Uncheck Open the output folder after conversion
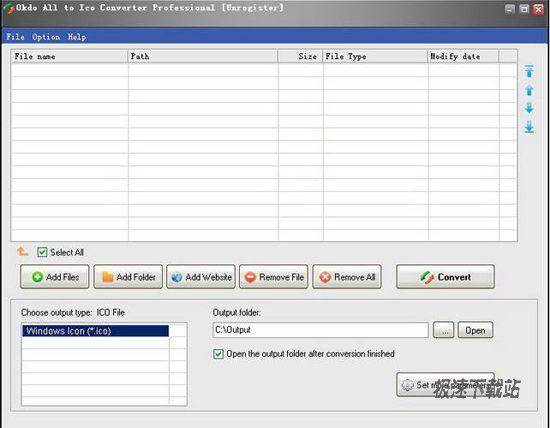Image resolution: width=550 pixels, height=428 pixels. [x=218, y=354]
